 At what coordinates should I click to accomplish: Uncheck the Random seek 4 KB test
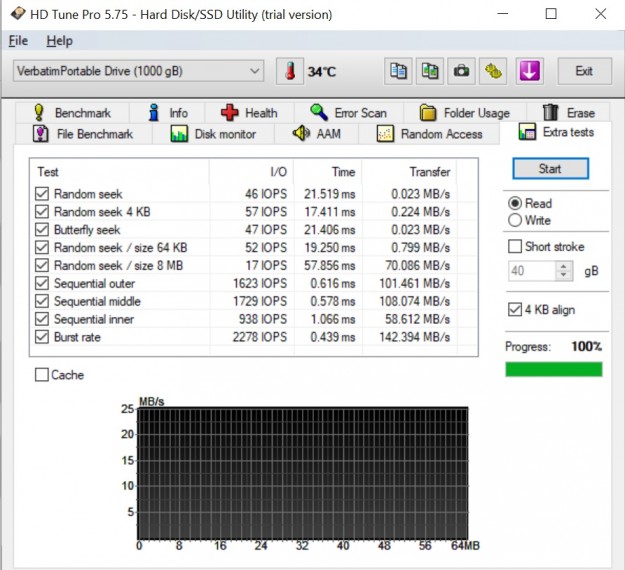42,212
